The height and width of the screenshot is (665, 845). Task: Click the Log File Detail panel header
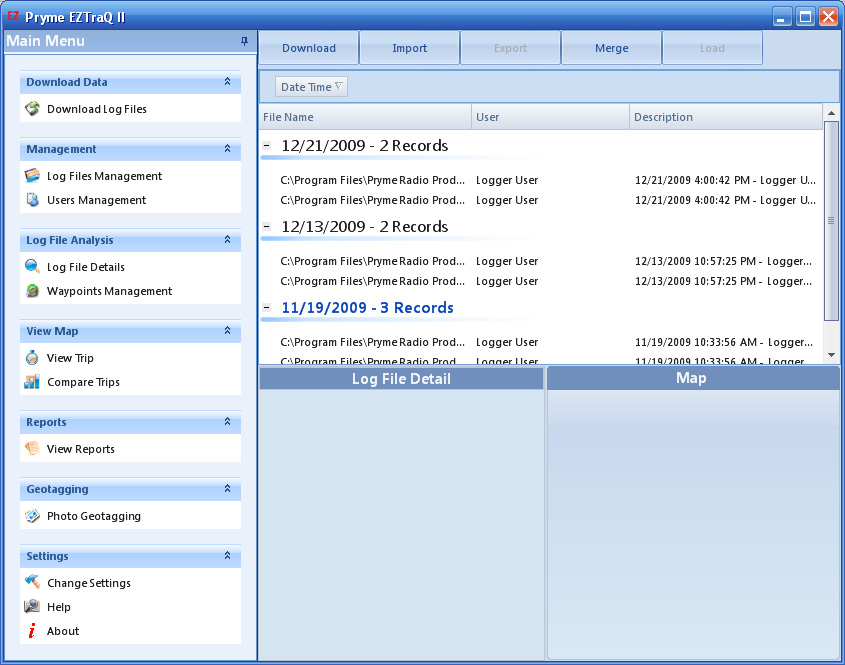point(401,379)
